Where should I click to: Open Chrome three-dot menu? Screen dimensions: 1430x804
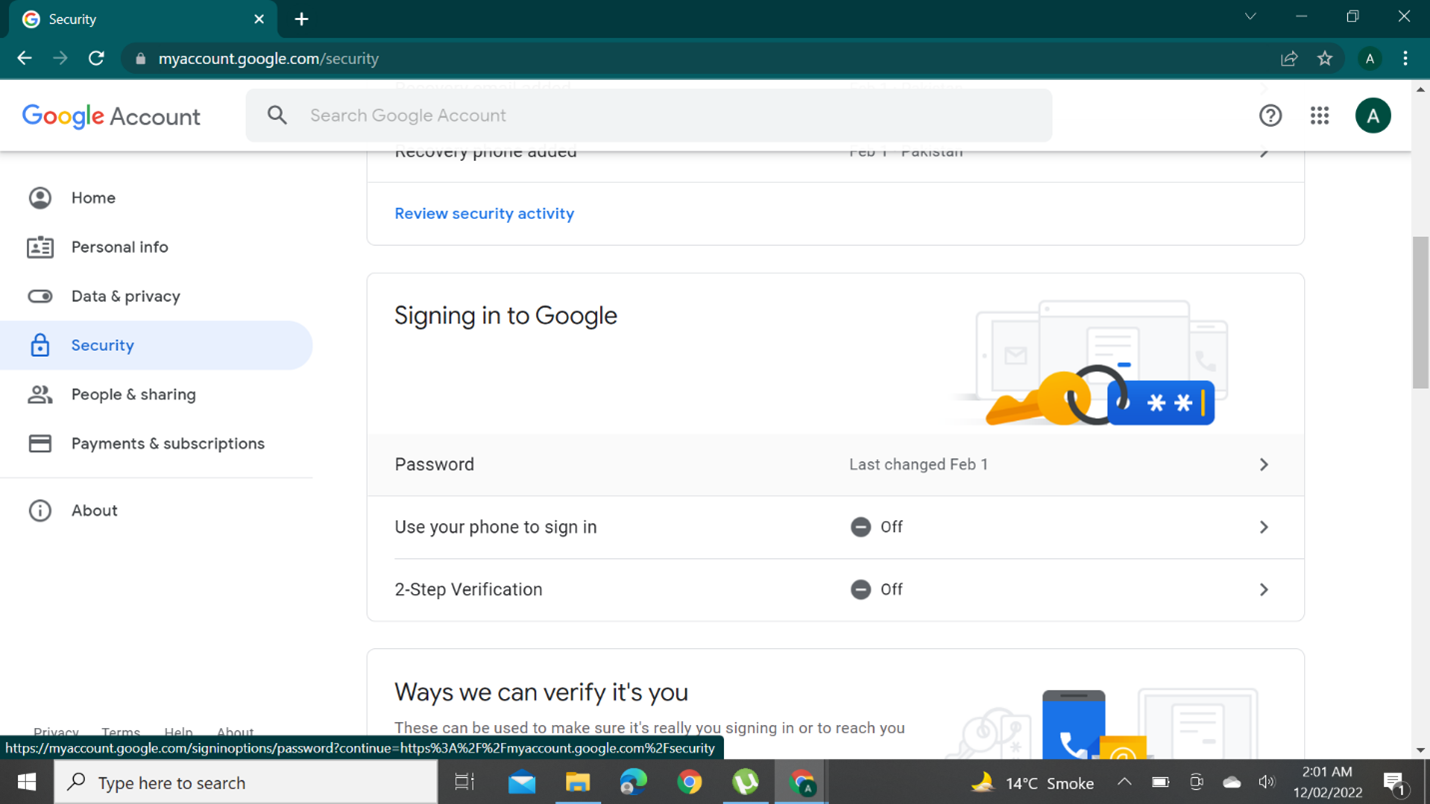pyautogui.click(x=1405, y=59)
